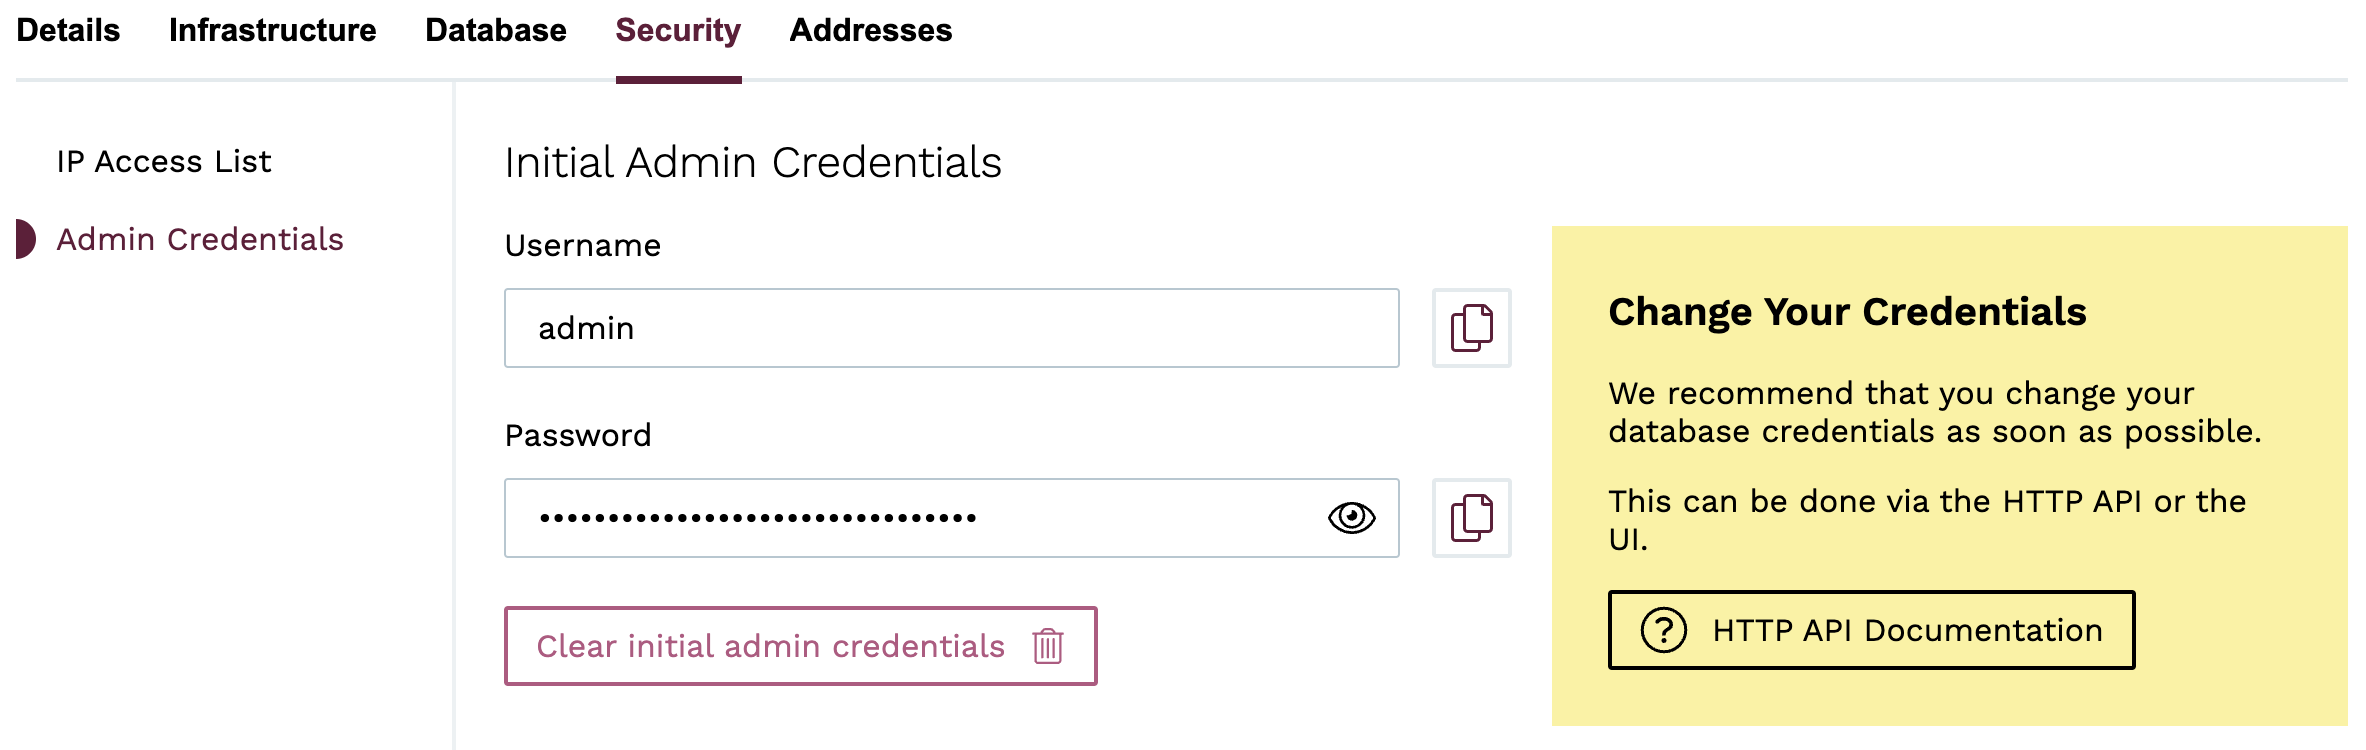Switch to the Details tab

[69, 30]
